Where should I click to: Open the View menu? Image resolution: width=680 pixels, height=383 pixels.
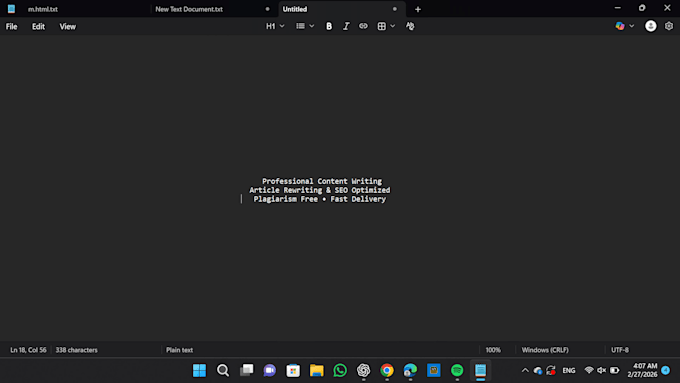68,26
